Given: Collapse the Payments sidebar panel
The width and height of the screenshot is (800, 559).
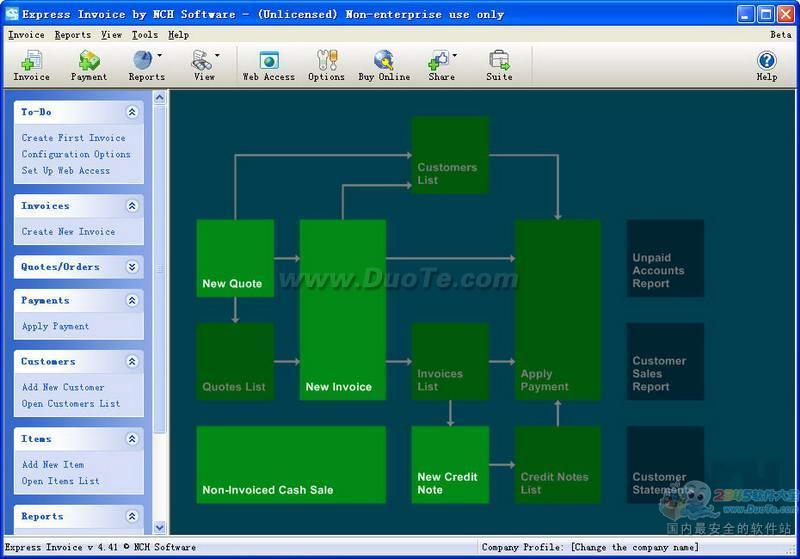Looking at the screenshot, I should coord(132,300).
